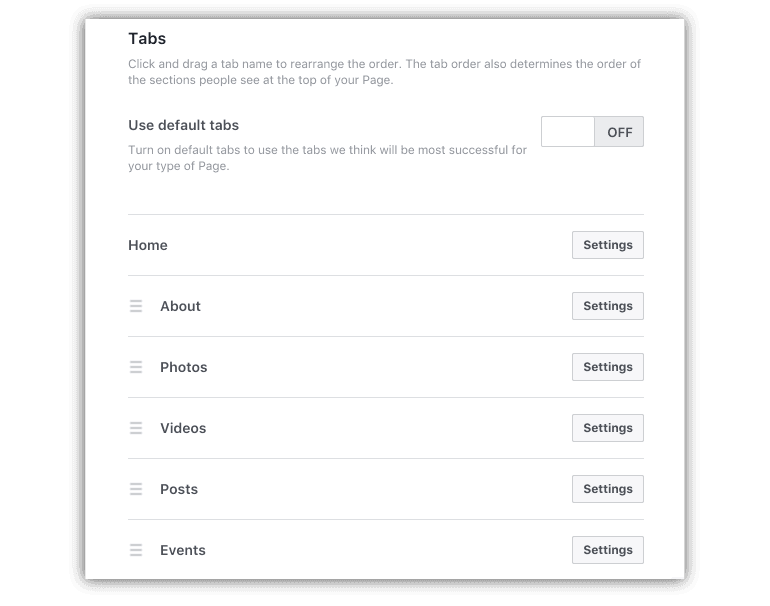
Task: Select the Home tab row label
Action: 148,245
